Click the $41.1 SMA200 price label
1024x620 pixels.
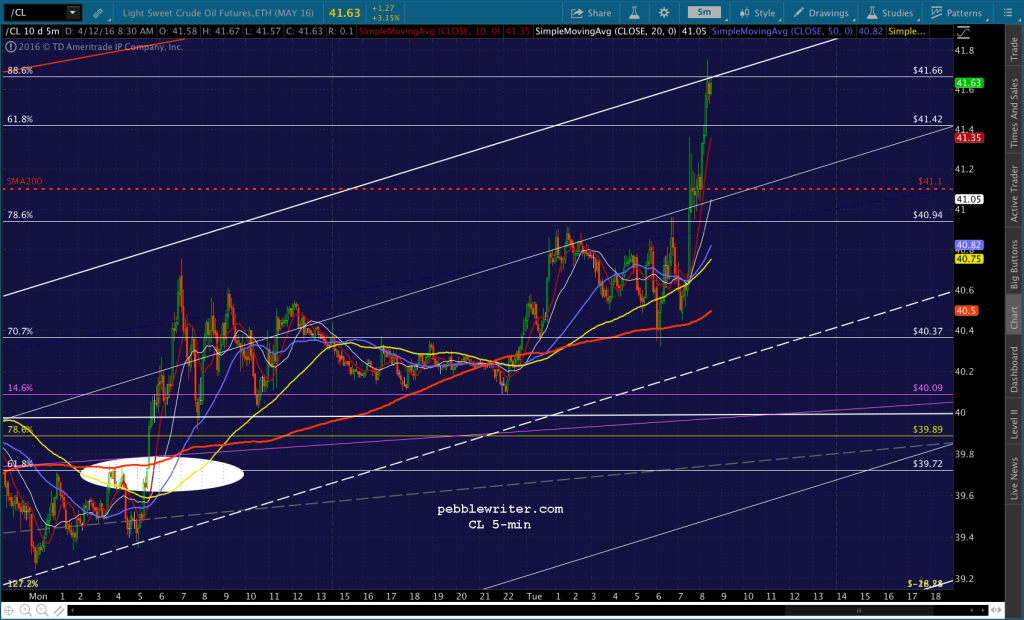[x=930, y=181]
